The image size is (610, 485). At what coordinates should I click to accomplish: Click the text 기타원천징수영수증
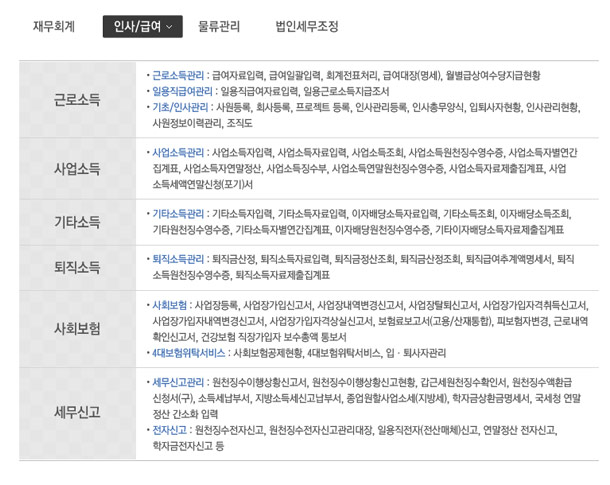[191, 230]
